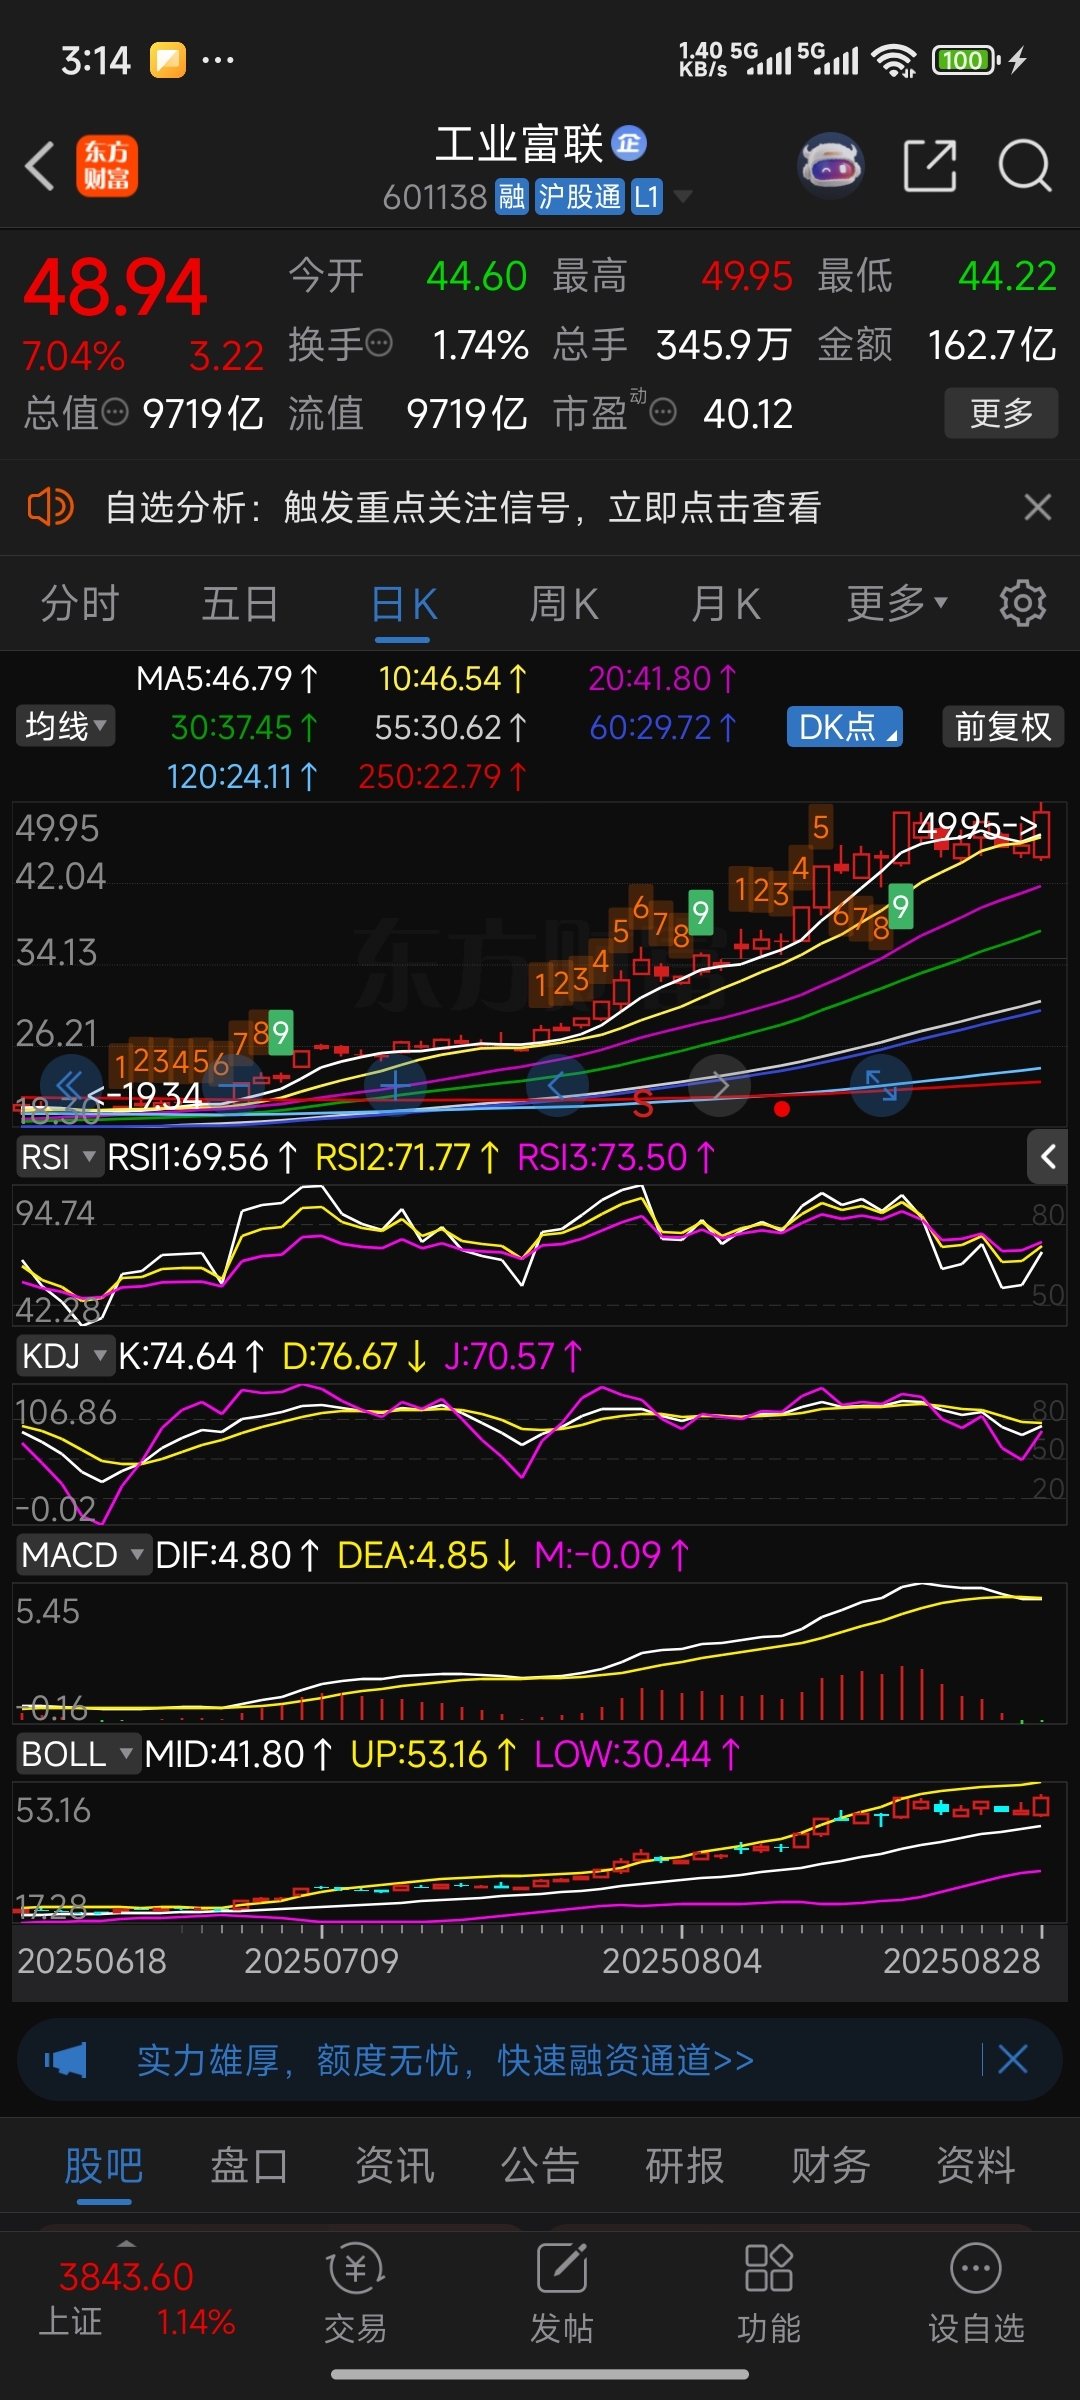Screen dimensions: 1080x2400
Task: Open 交易 trading icon
Action: tap(355, 2295)
